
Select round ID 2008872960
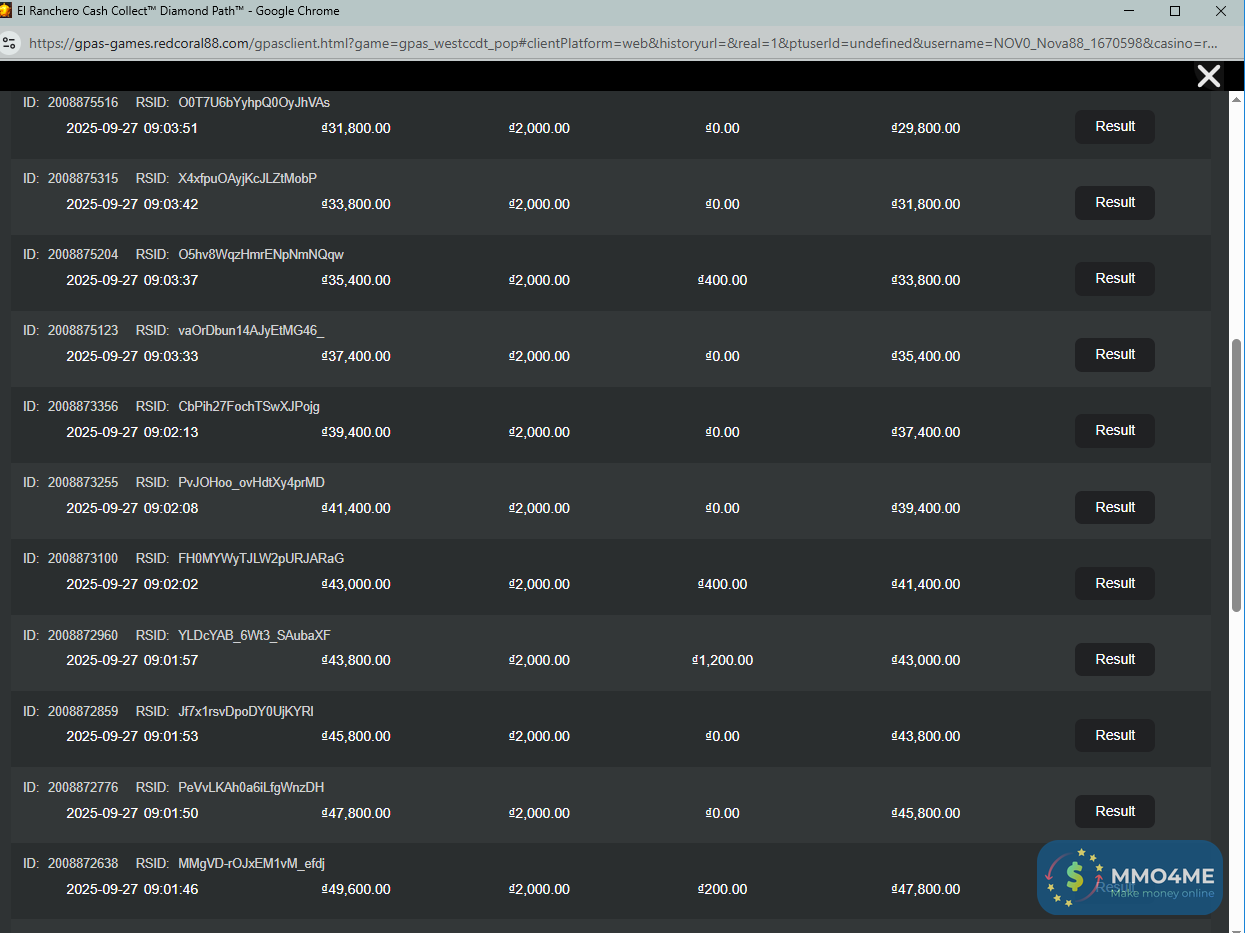pos(83,636)
